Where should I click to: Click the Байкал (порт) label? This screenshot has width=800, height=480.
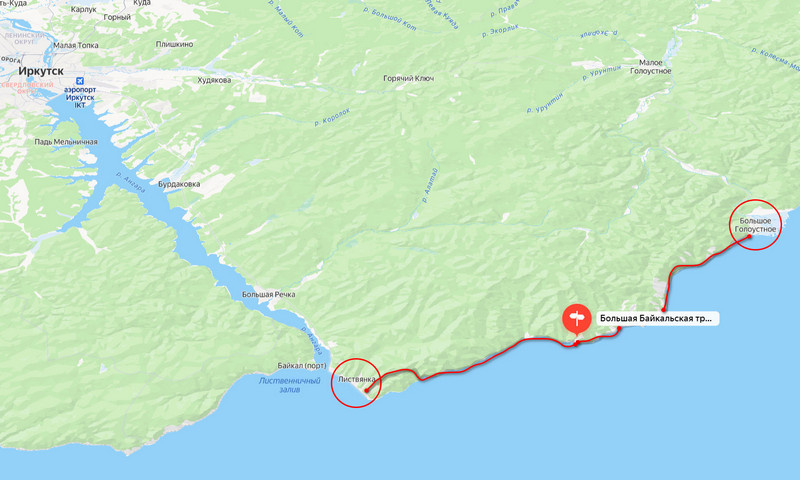pyautogui.click(x=302, y=366)
